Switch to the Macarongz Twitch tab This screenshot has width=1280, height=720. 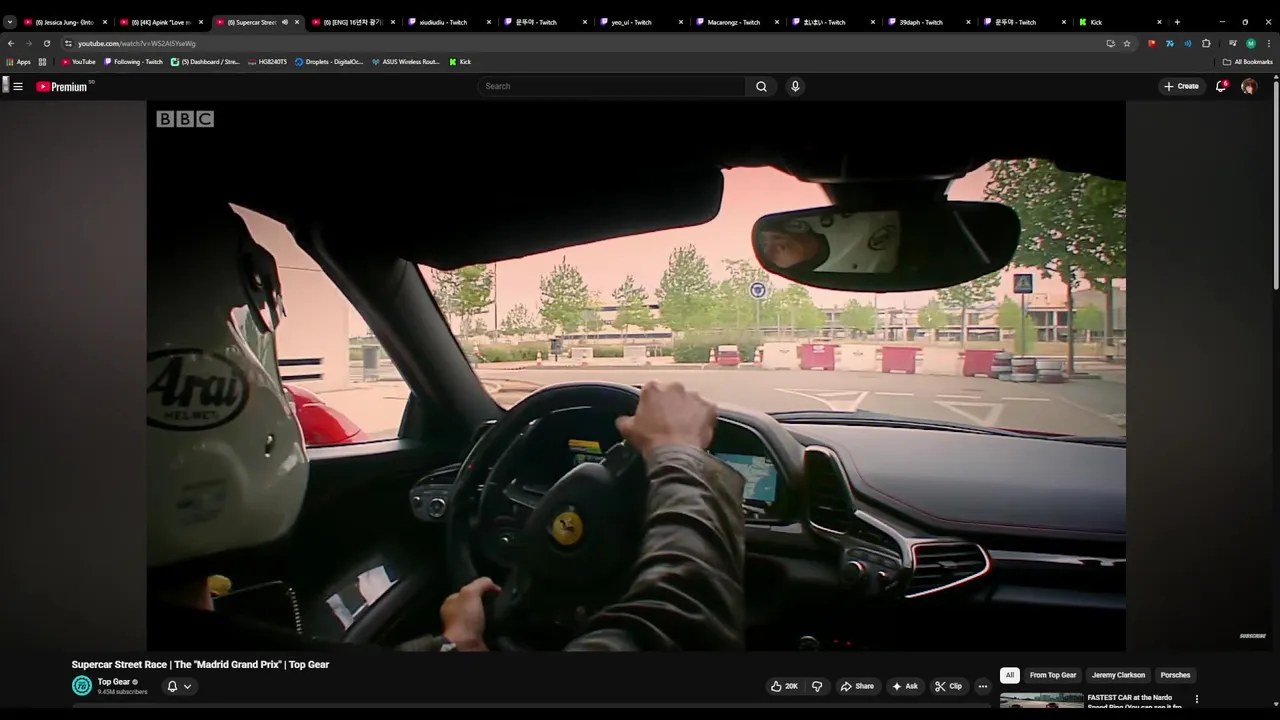pos(736,22)
